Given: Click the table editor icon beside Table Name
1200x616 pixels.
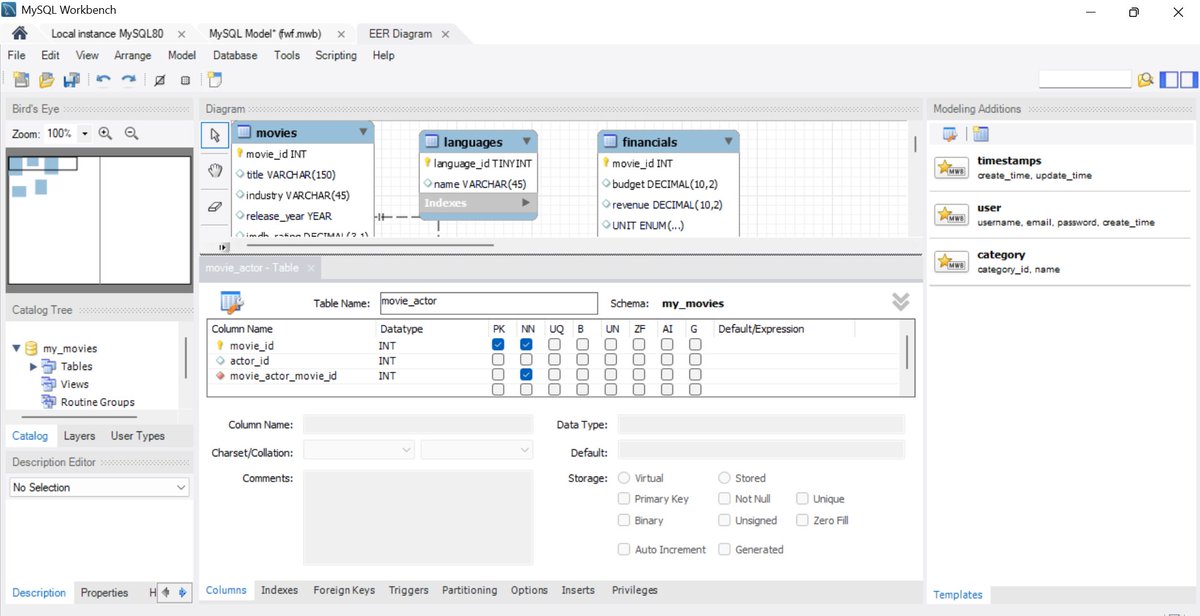Looking at the screenshot, I should tap(232, 302).
